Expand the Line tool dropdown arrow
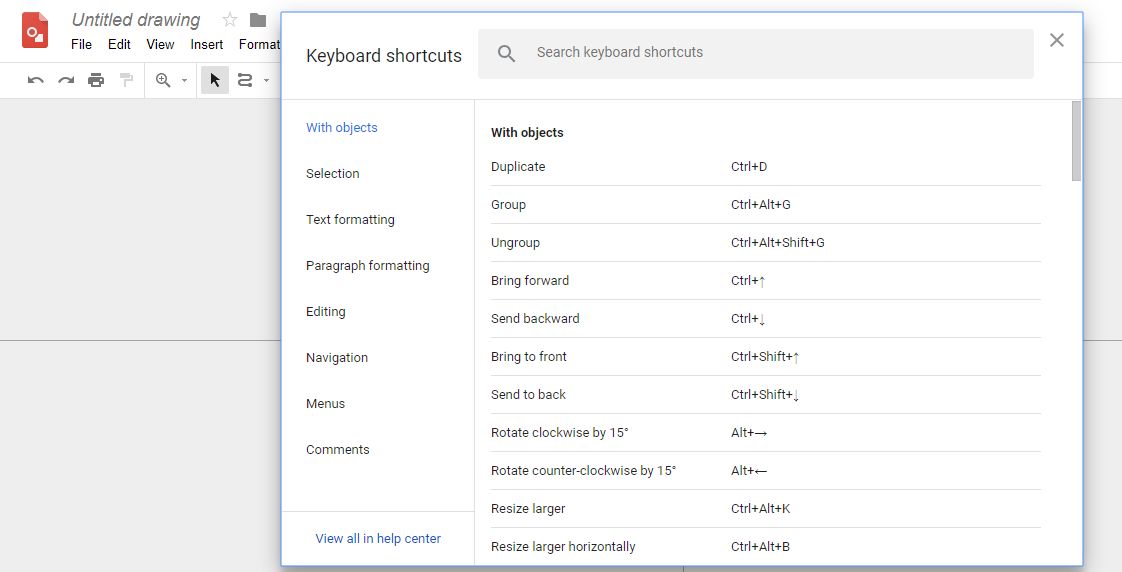 [266, 80]
